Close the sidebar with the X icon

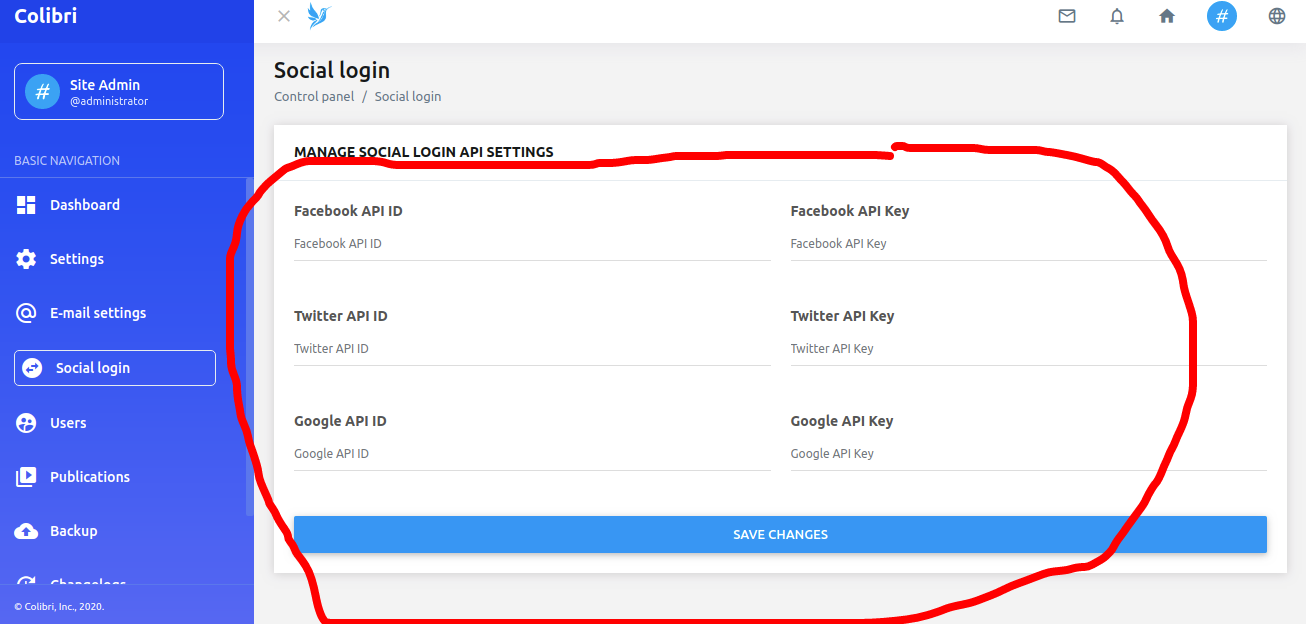point(284,16)
